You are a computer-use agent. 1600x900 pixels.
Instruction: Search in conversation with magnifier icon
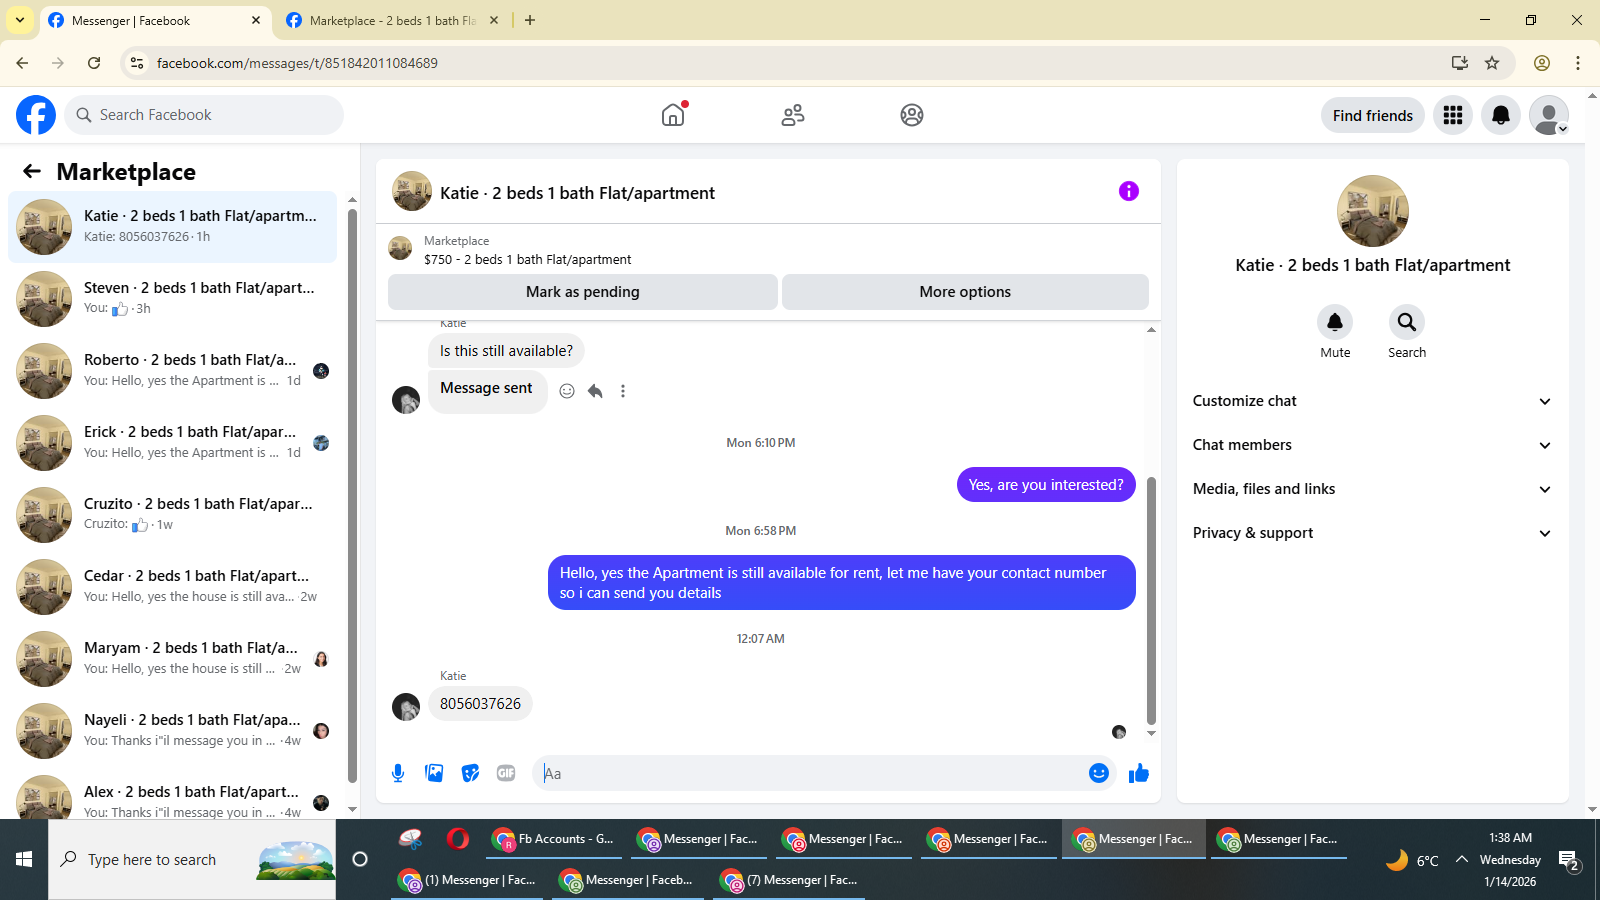pos(1407,322)
